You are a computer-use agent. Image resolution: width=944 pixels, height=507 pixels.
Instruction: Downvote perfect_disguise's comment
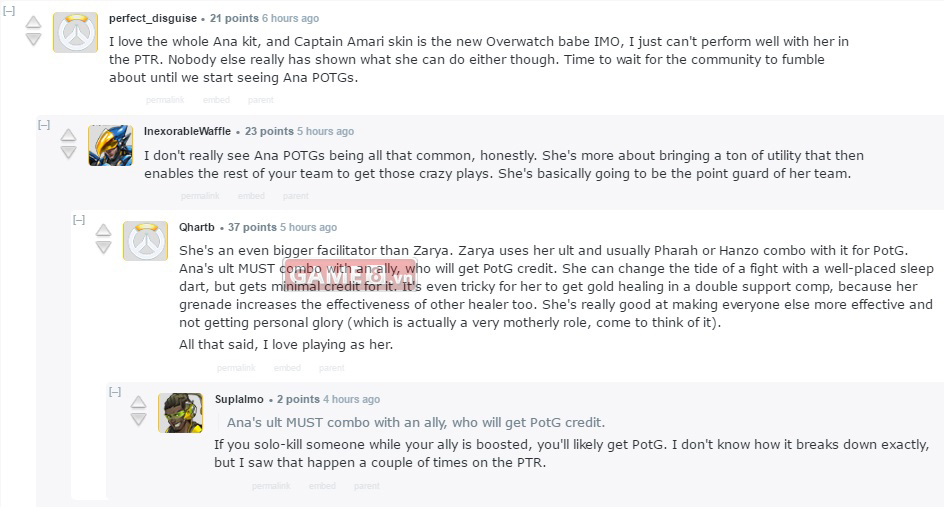[x=33, y=39]
